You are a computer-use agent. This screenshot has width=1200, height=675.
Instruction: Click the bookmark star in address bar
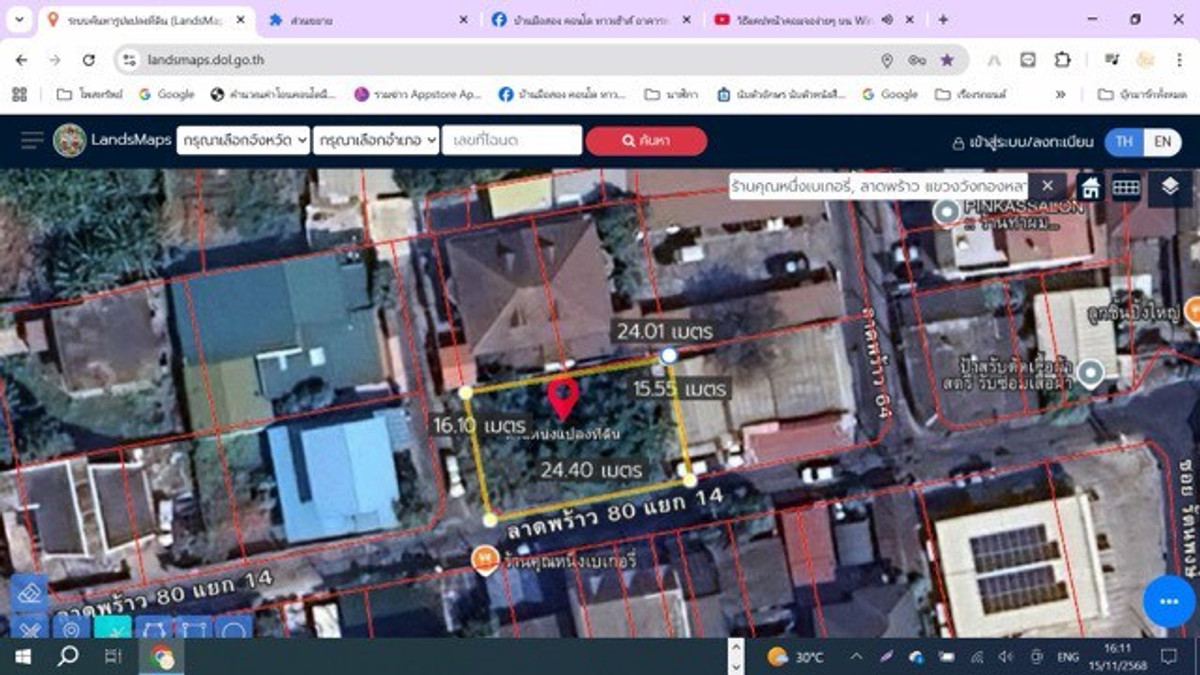pos(947,60)
